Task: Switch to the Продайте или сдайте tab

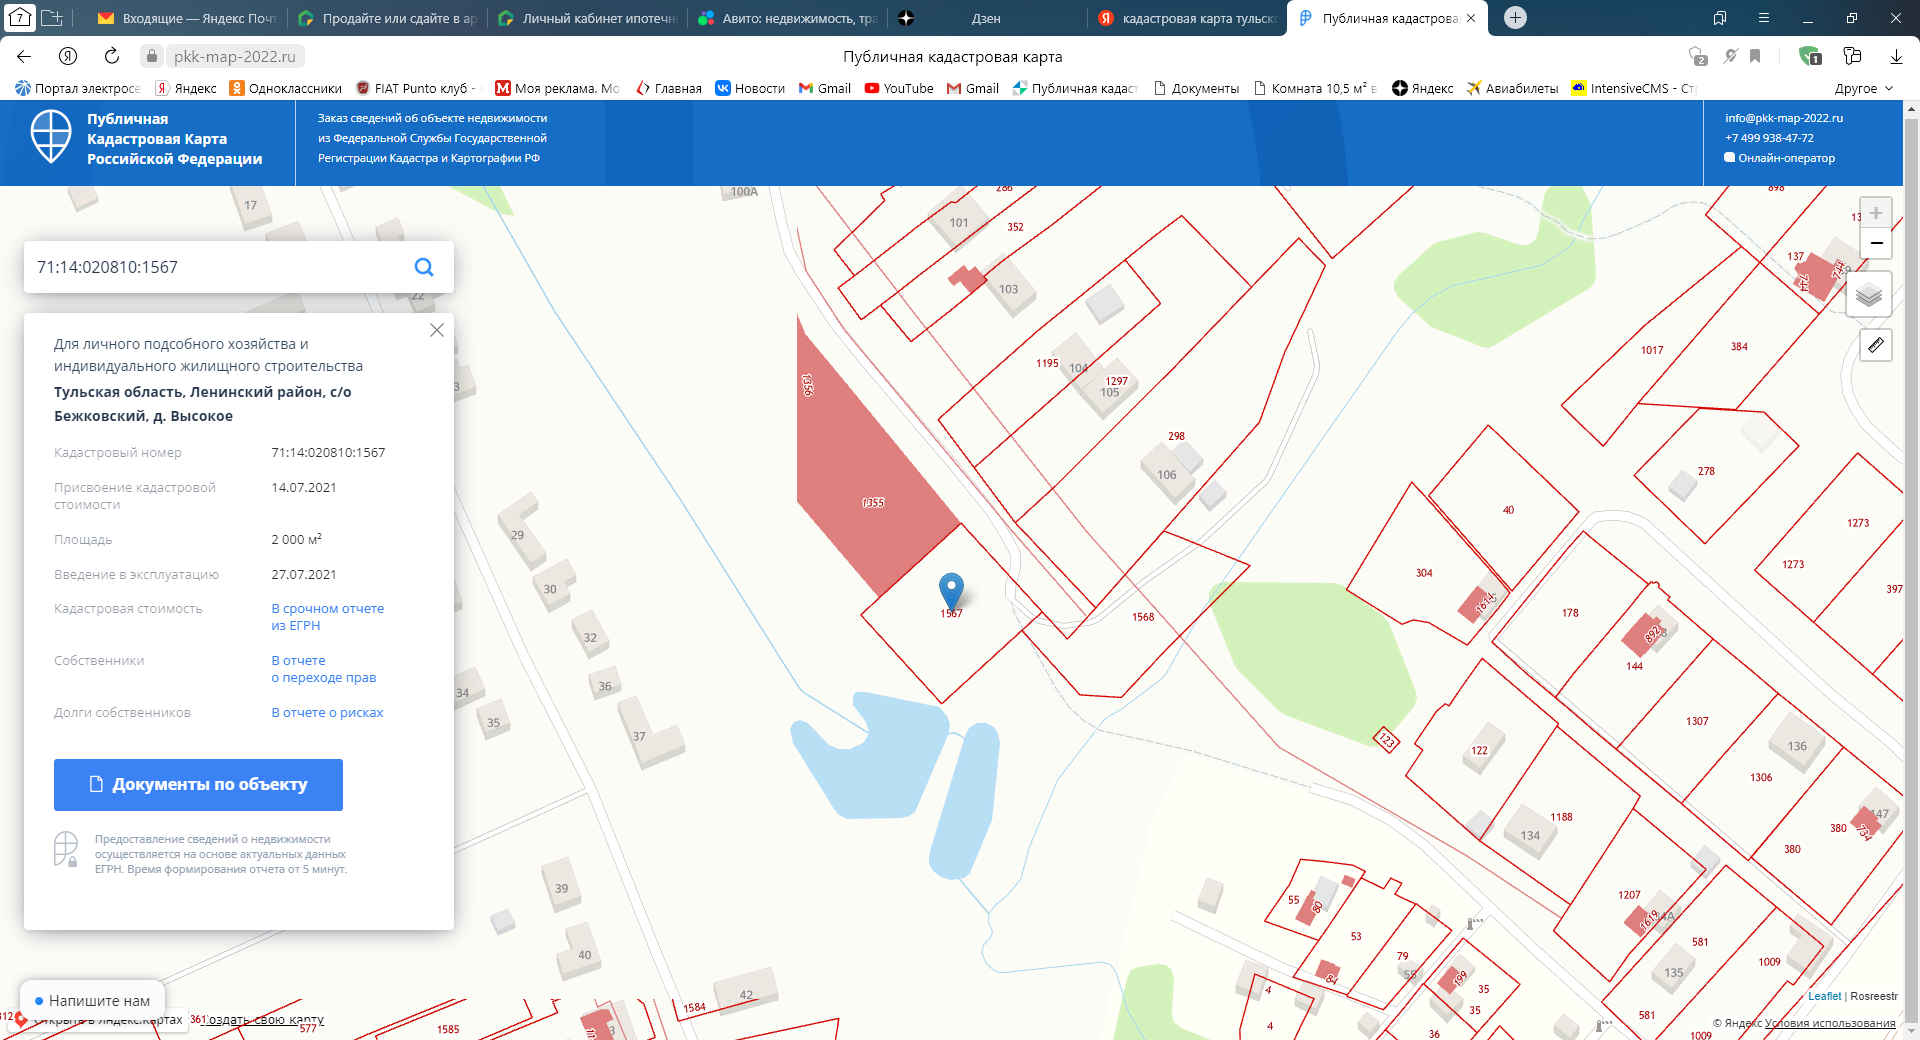Action: (x=387, y=18)
